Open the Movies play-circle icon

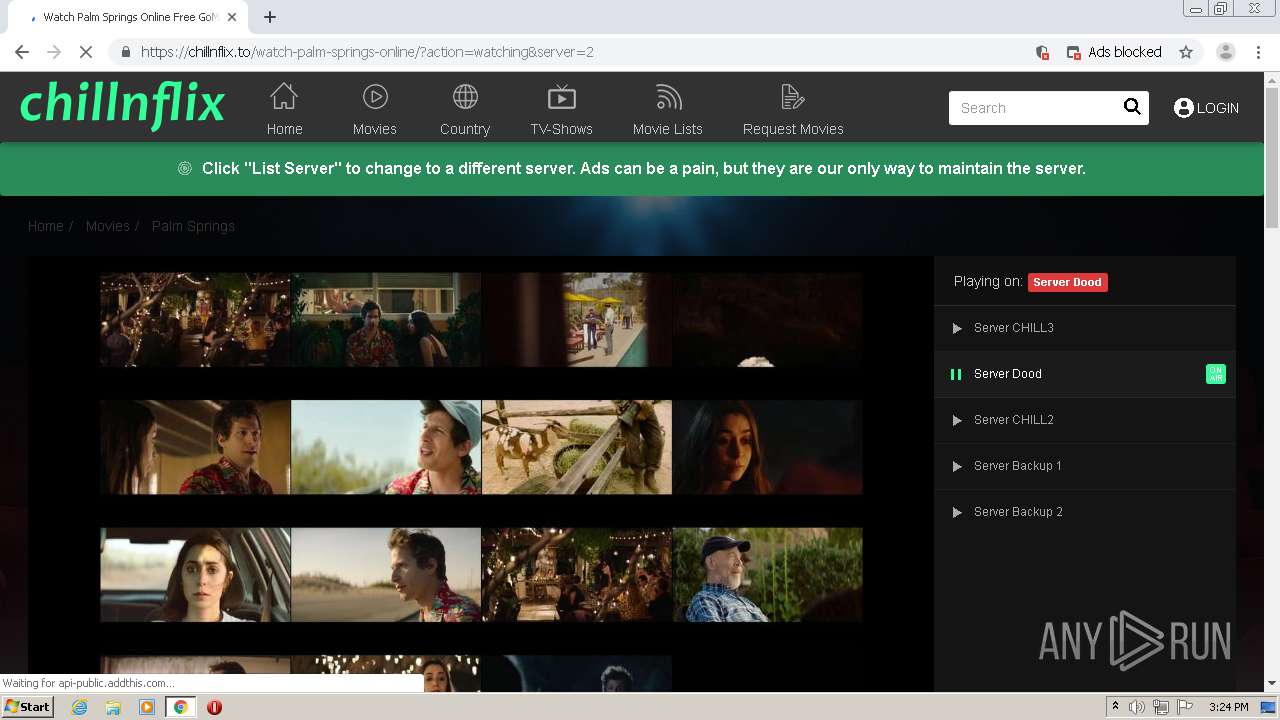[375, 97]
